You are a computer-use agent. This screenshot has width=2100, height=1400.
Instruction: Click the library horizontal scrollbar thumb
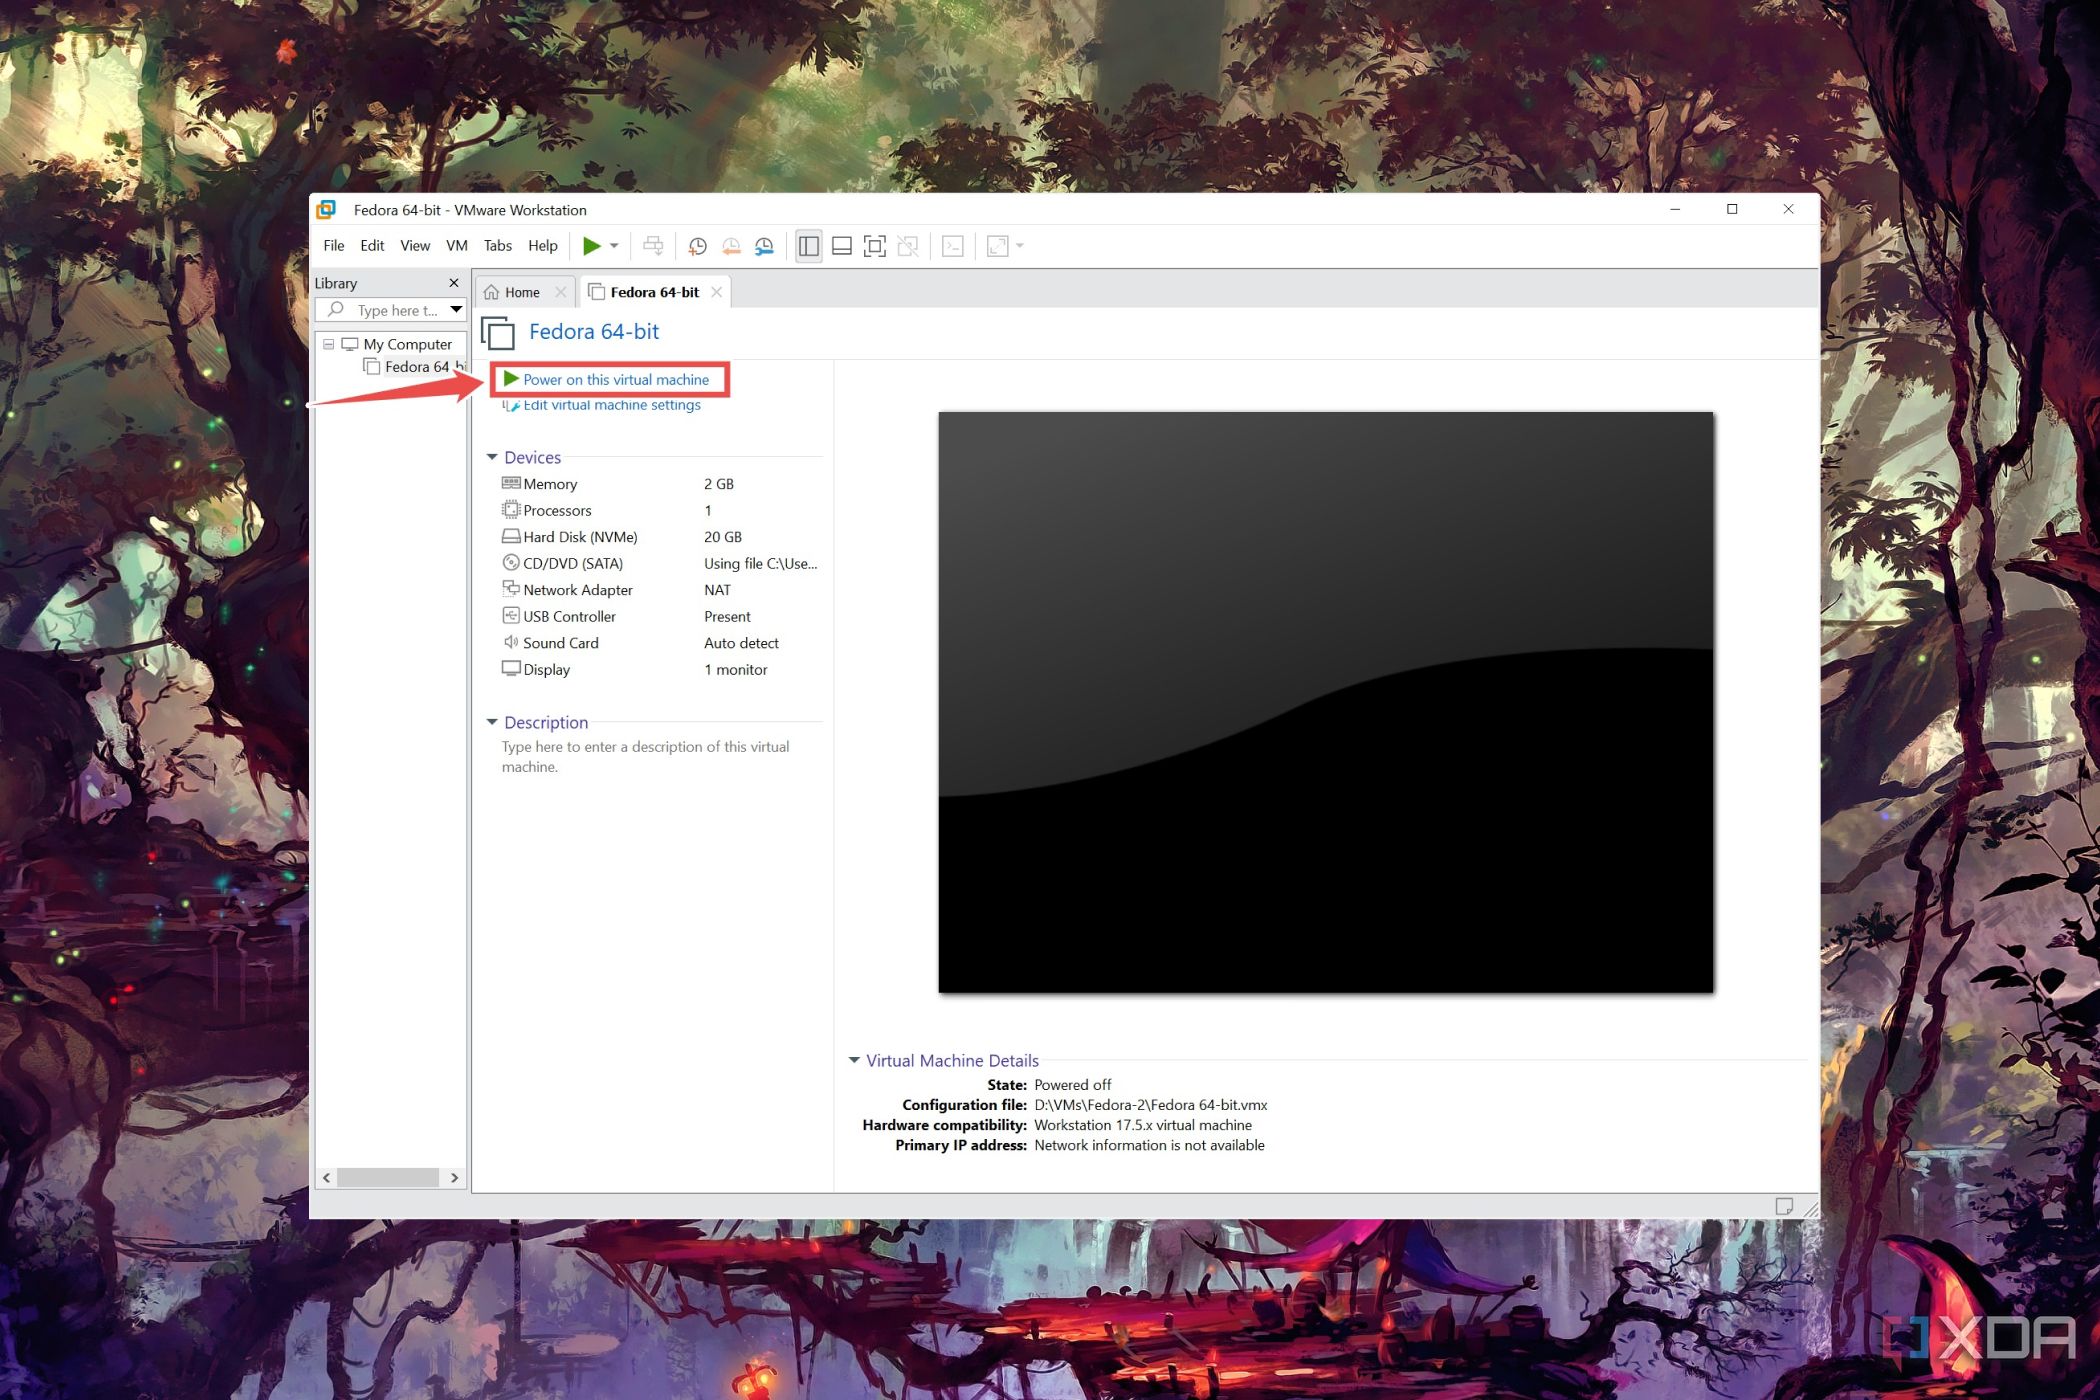388,1178
